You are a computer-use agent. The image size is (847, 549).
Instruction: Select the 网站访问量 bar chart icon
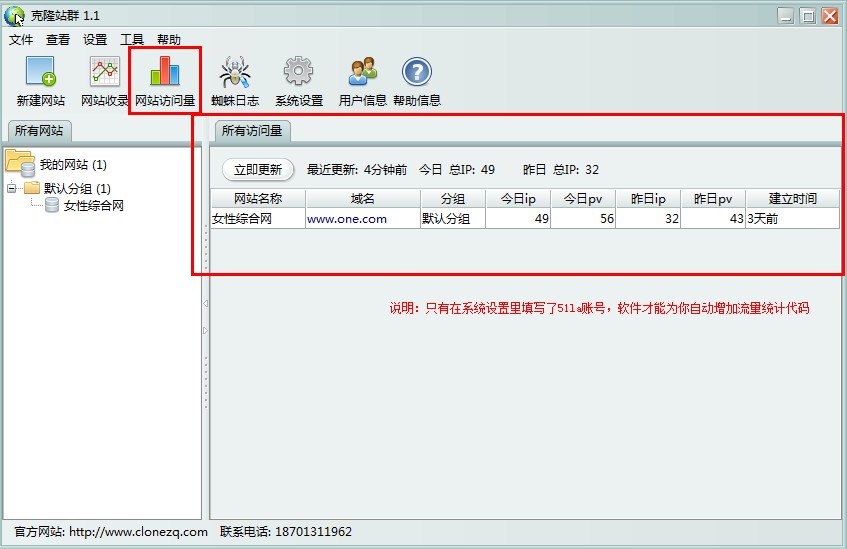[x=165, y=71]
